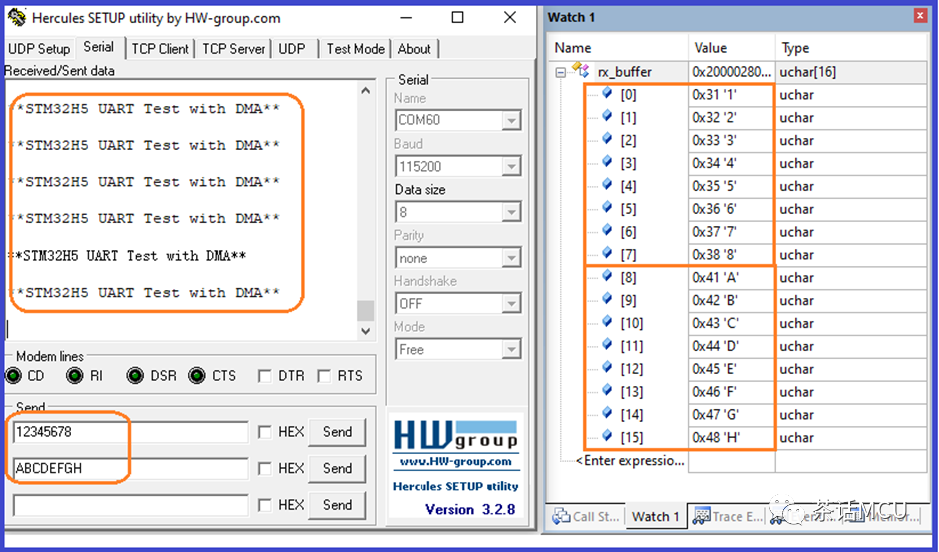Screen dimensions: 939x552
Task: Click the Value column header
Action: 731,48
